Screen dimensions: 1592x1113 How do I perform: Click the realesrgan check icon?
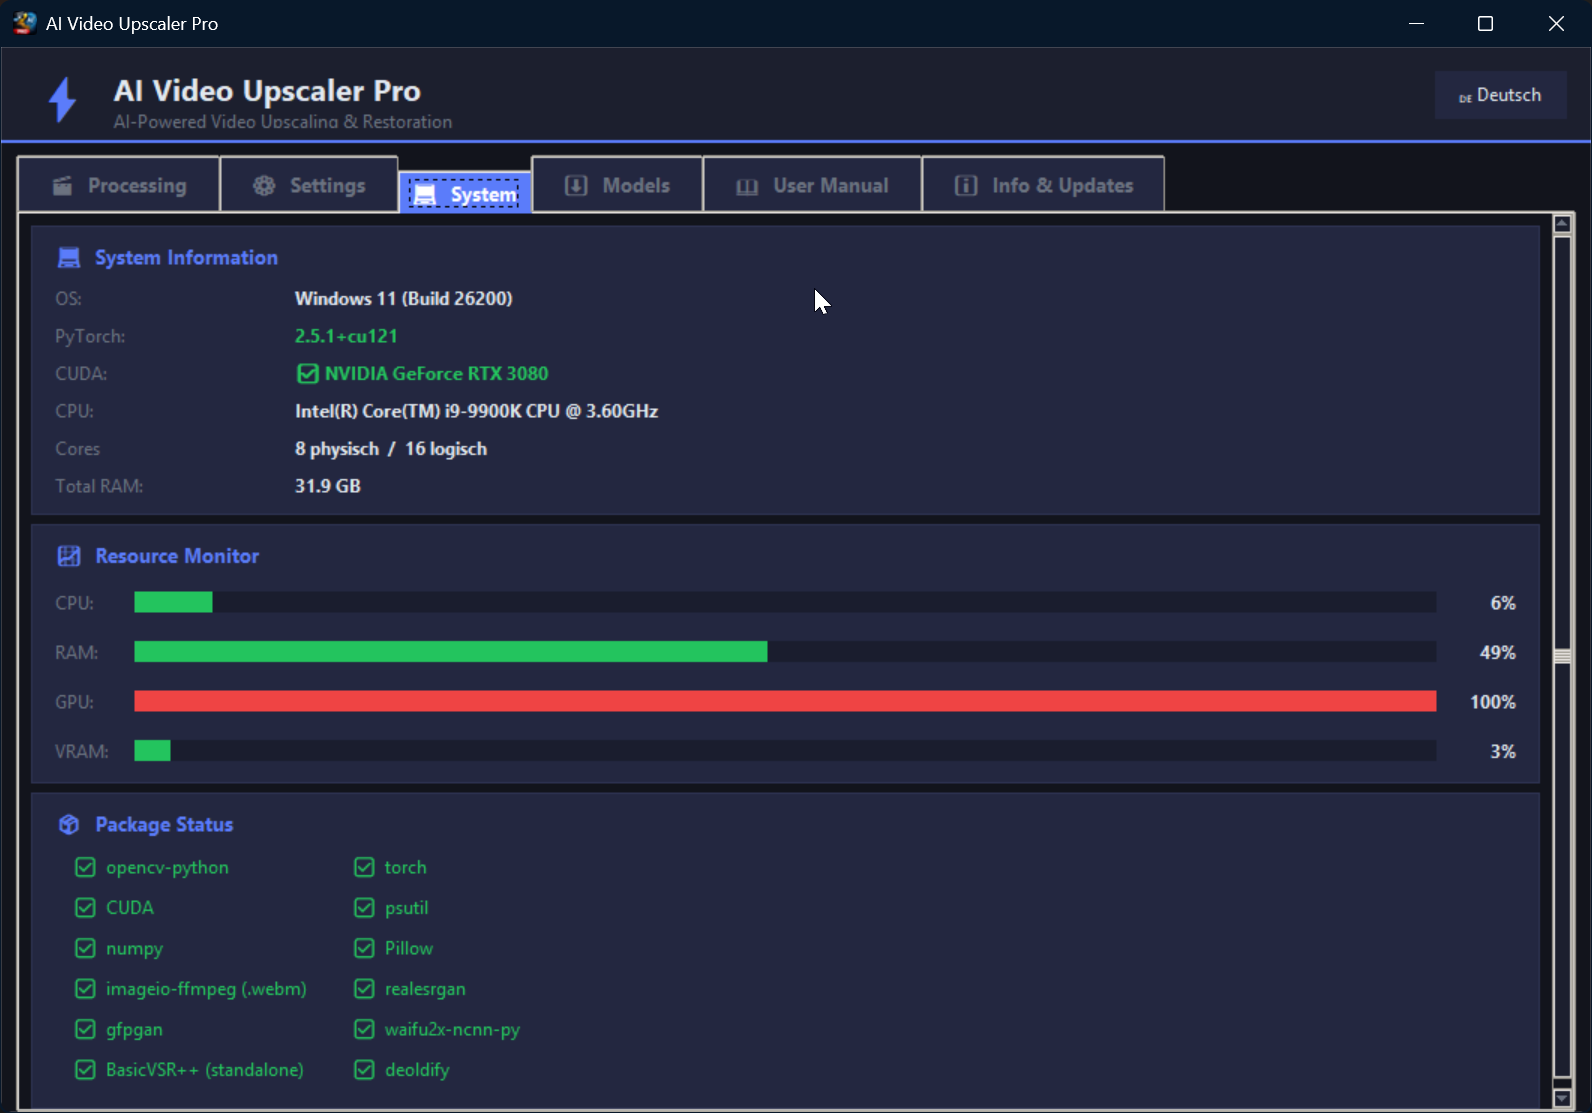[365, 989]
